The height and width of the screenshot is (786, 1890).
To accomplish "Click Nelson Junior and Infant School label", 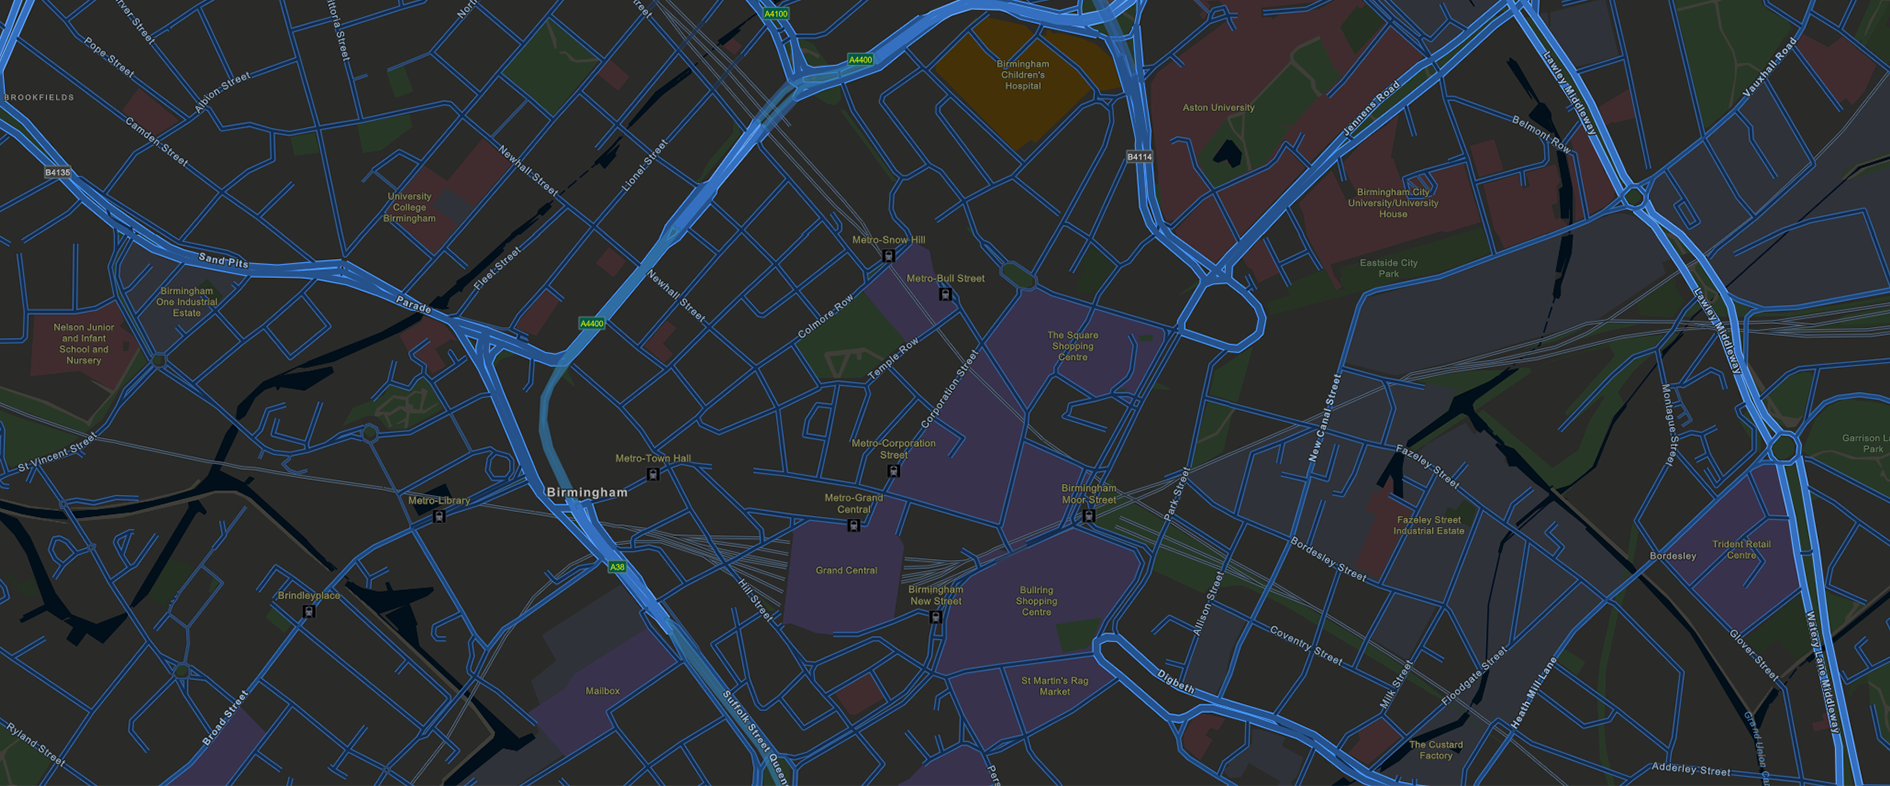I will [84, 343].
